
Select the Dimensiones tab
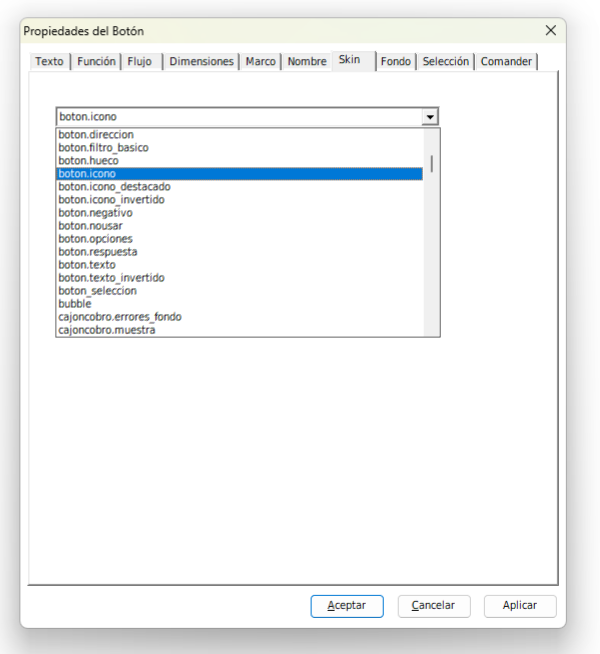pyautogui.click(x=201, y=61)
